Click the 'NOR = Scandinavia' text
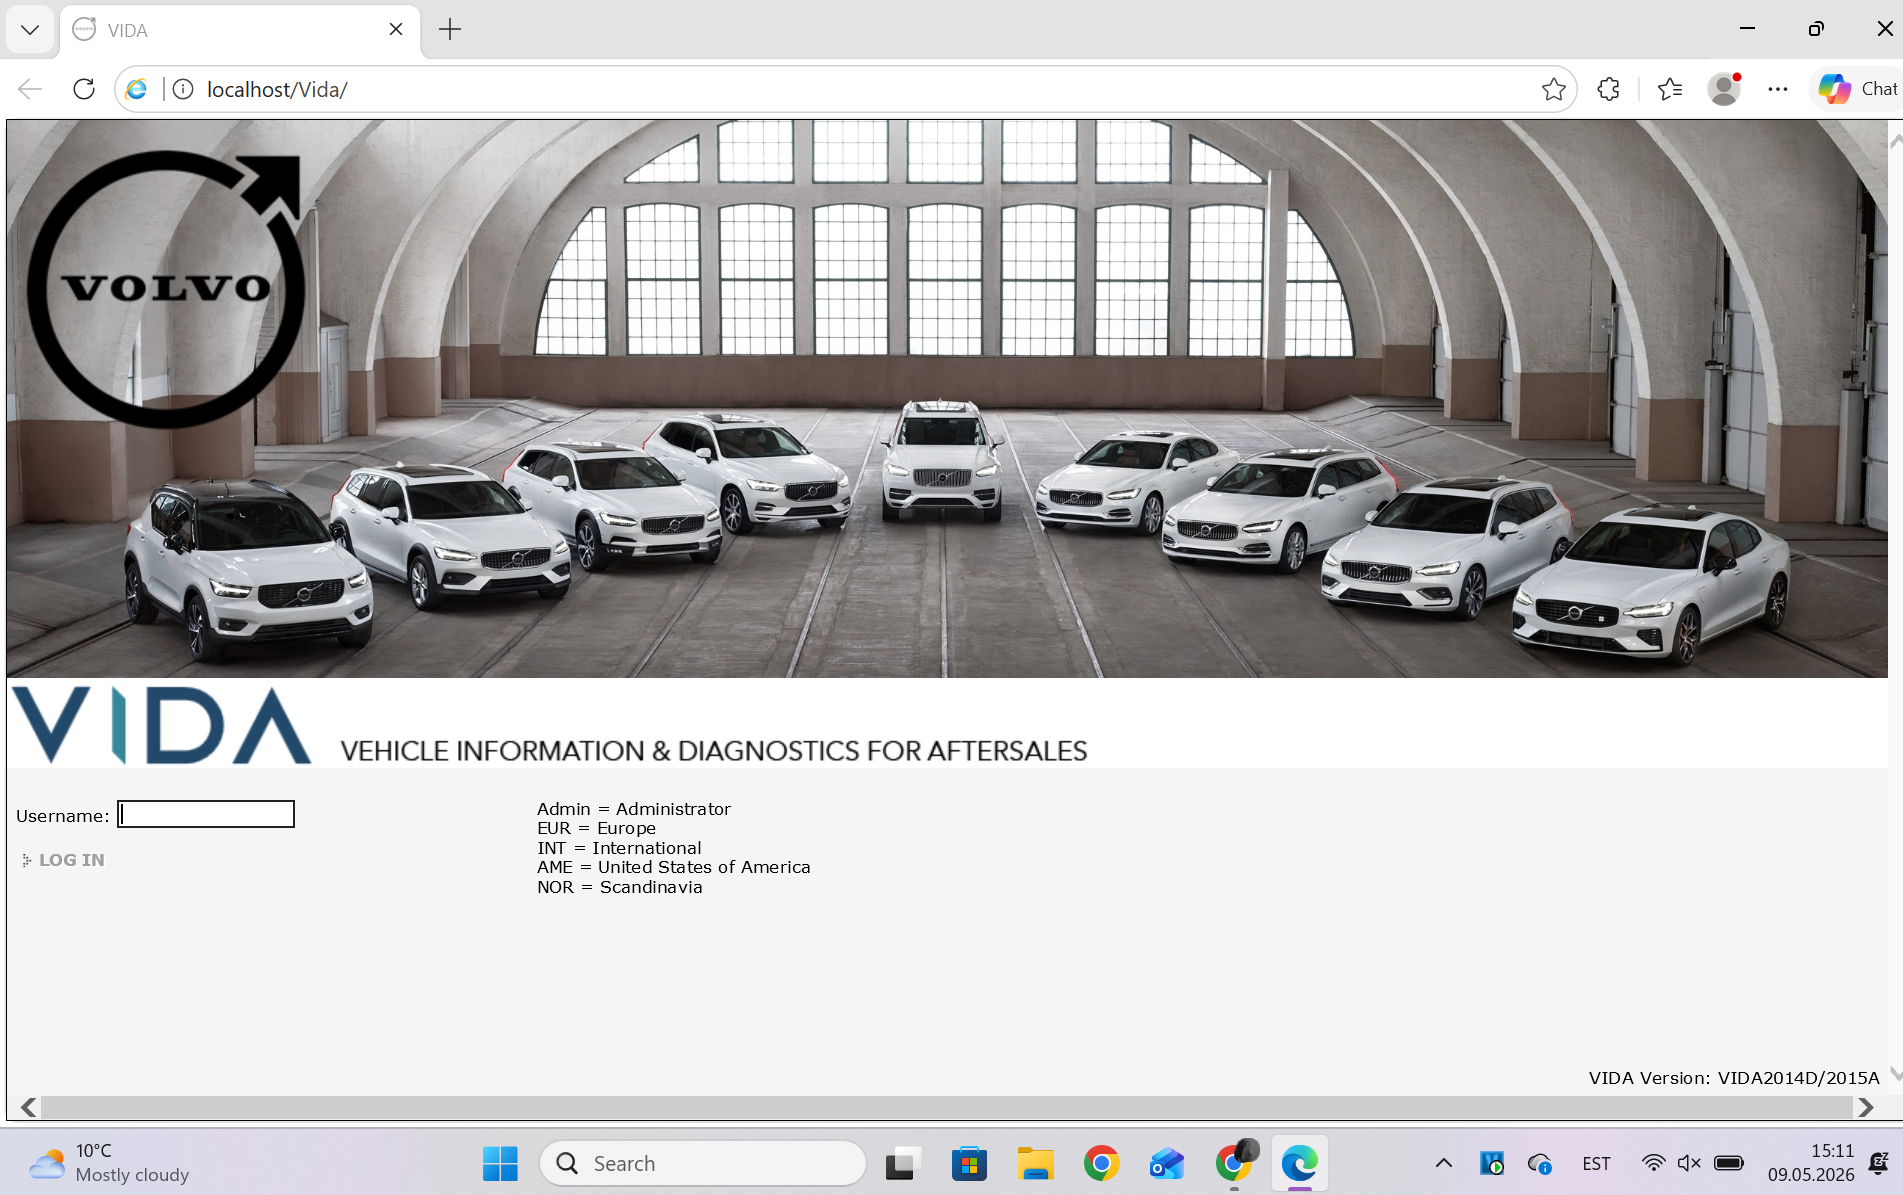This screenshot has height=1195, width=1903. coord(620,887)
